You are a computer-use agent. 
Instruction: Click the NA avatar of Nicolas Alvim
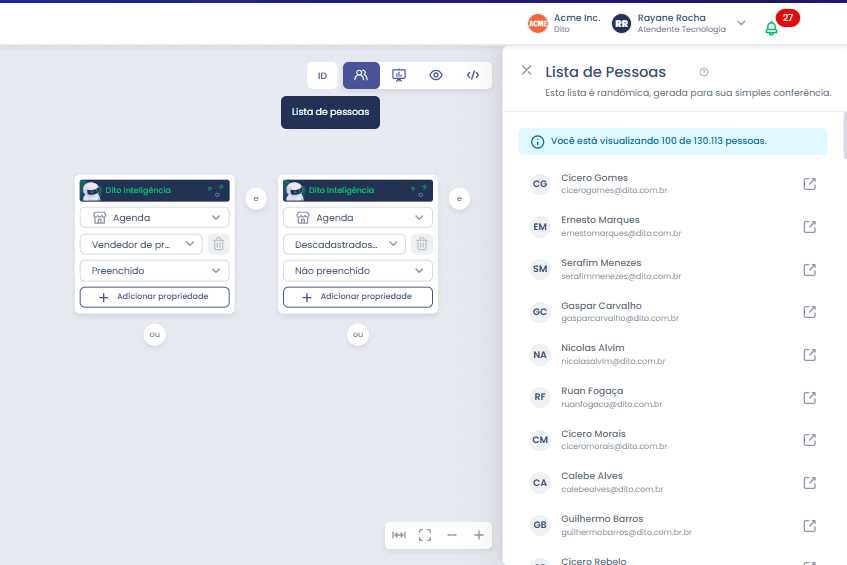540,354
